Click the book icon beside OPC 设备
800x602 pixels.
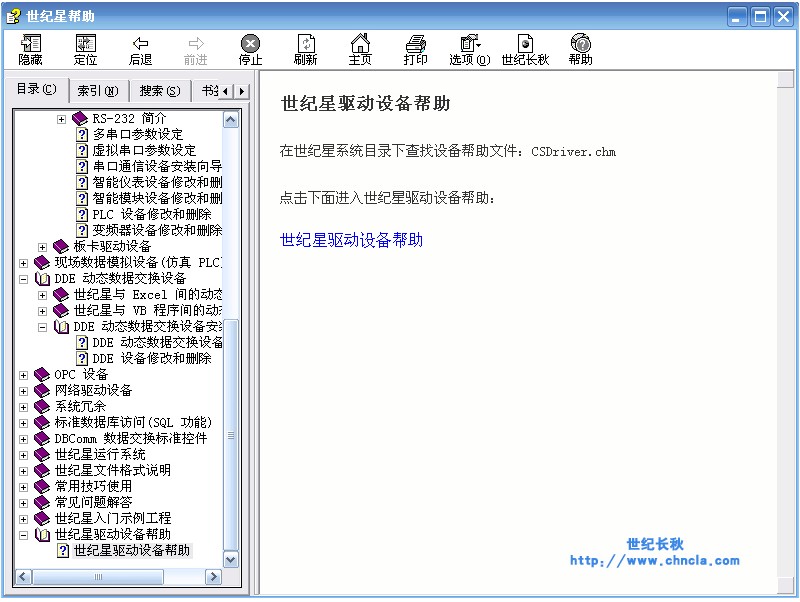click(42, 374)
